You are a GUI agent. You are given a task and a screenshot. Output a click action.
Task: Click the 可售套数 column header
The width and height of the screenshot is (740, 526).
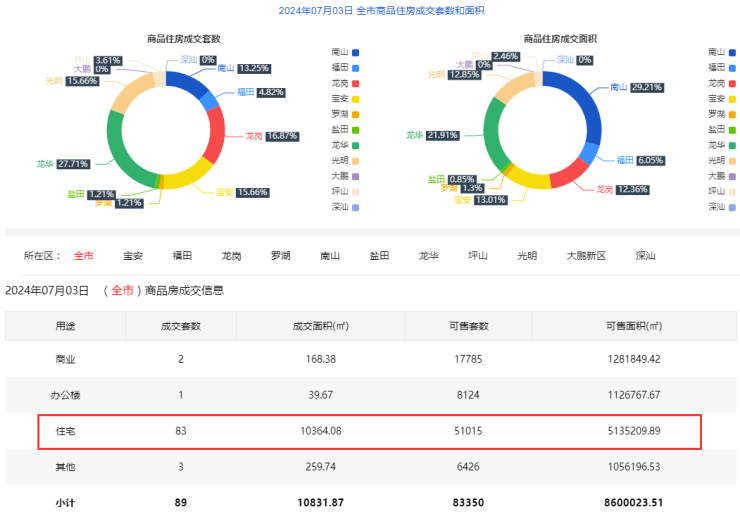click(466, 326)
